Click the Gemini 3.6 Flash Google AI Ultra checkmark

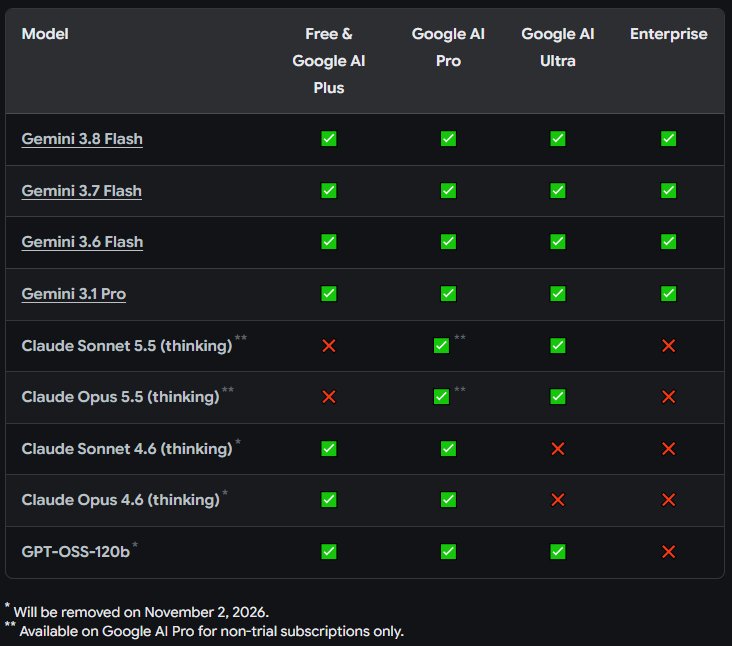click(x=558, y=242)
